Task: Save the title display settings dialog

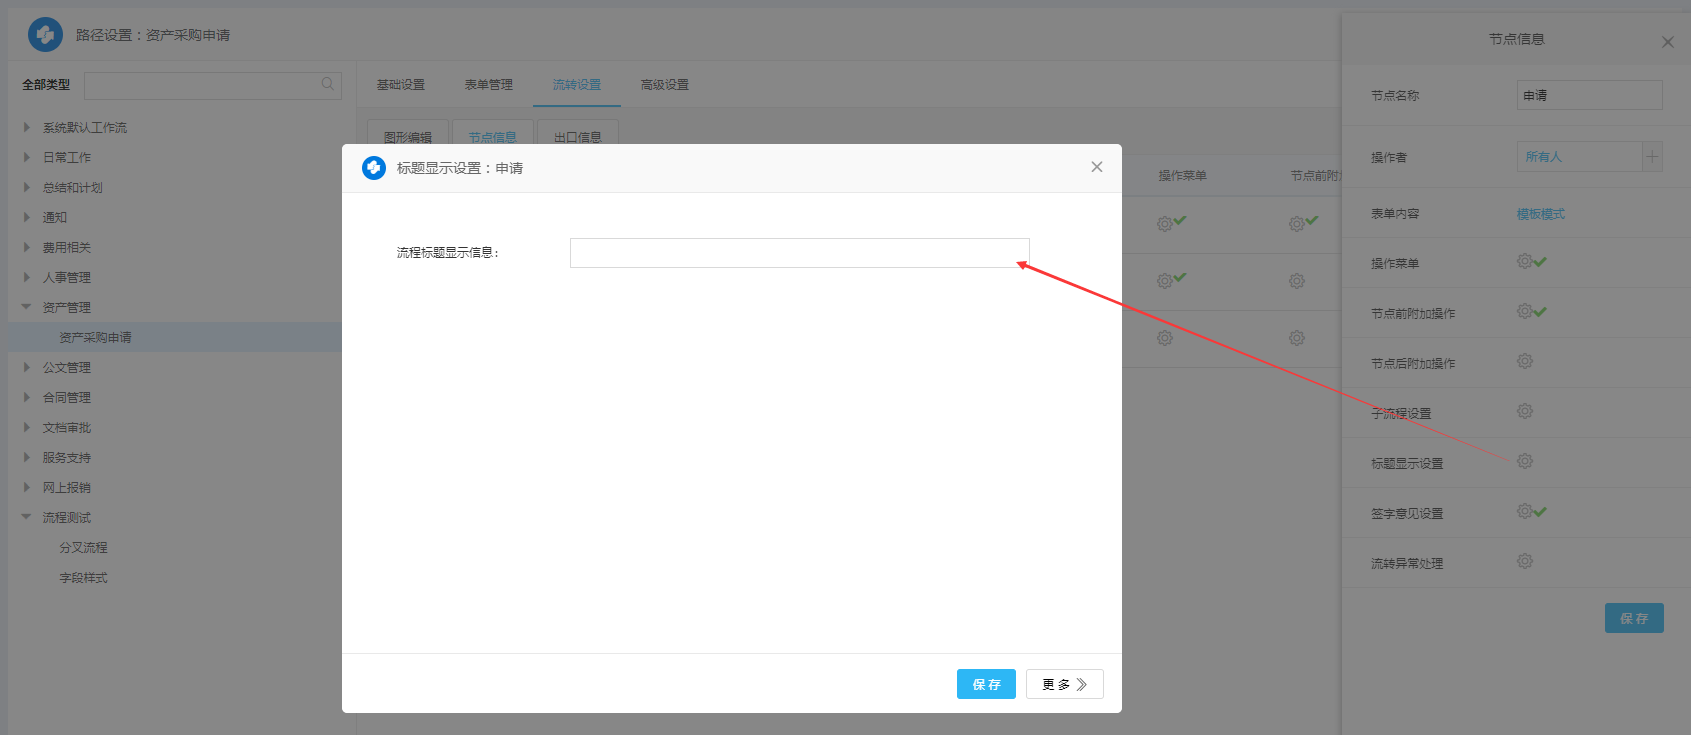Action: point(986,684)
